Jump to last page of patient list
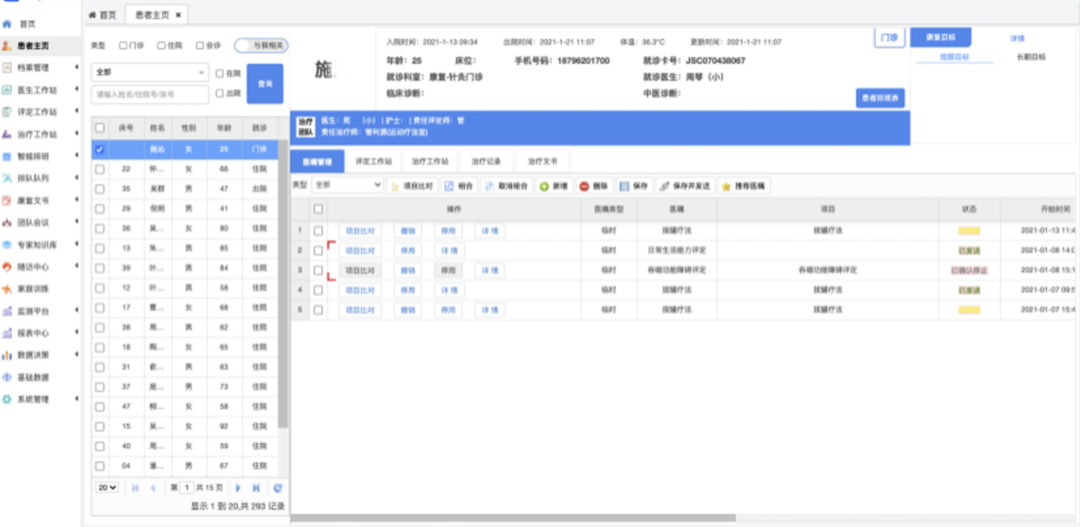Image resolution: width=1080 pixels, height=527 pixels. [256, 488]
